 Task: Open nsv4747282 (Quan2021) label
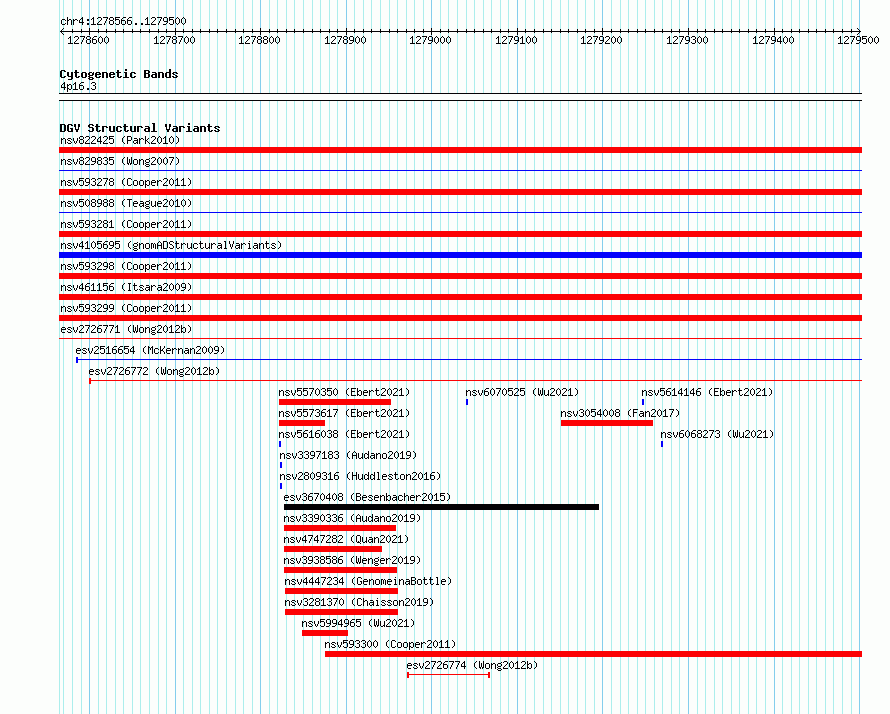[x=346, y=539]
